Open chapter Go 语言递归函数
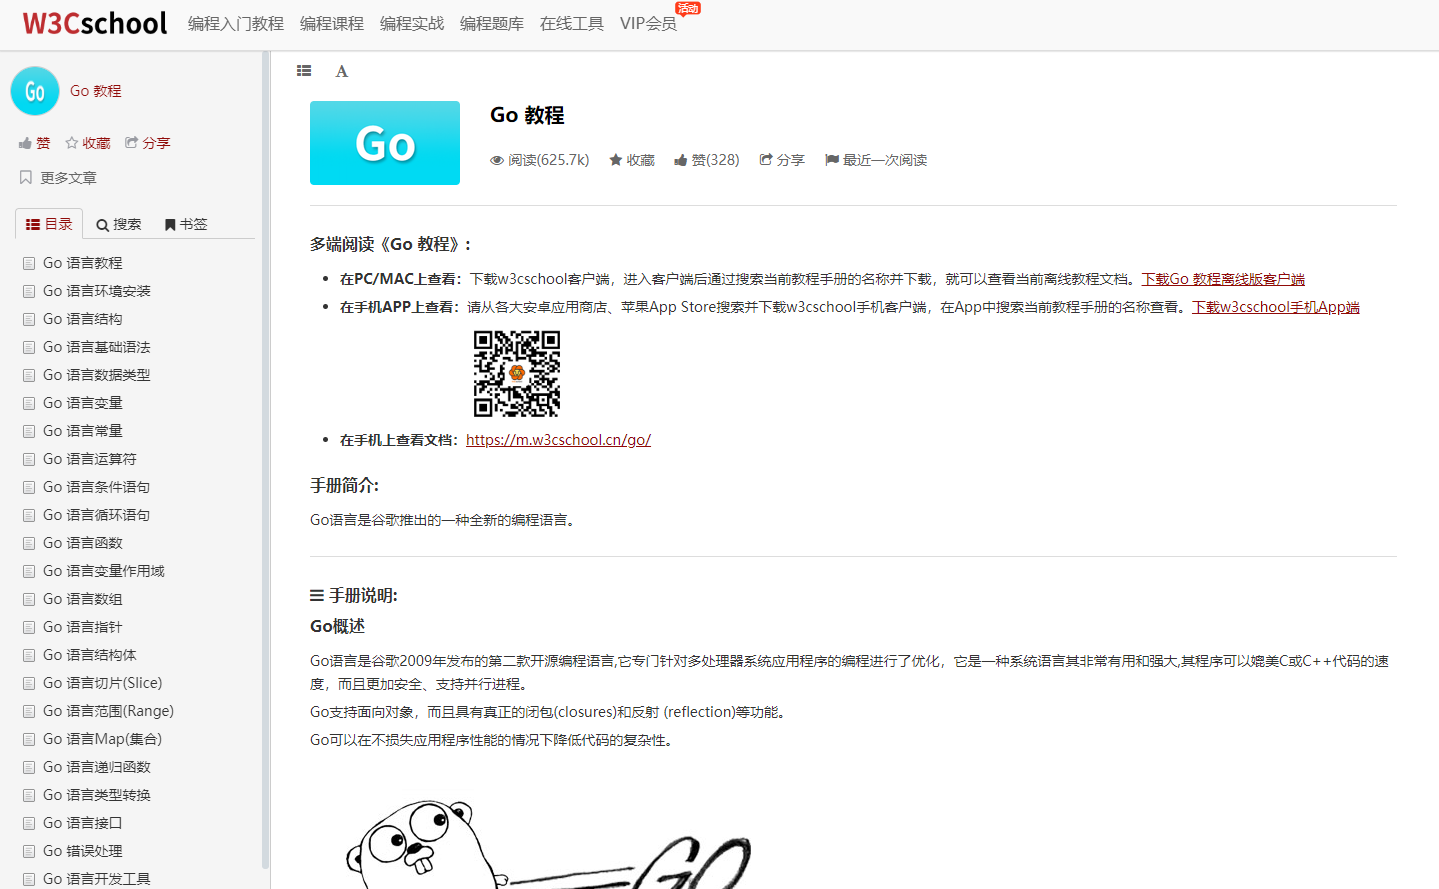This screenshot has width=1439, height=889. (97, 767)
